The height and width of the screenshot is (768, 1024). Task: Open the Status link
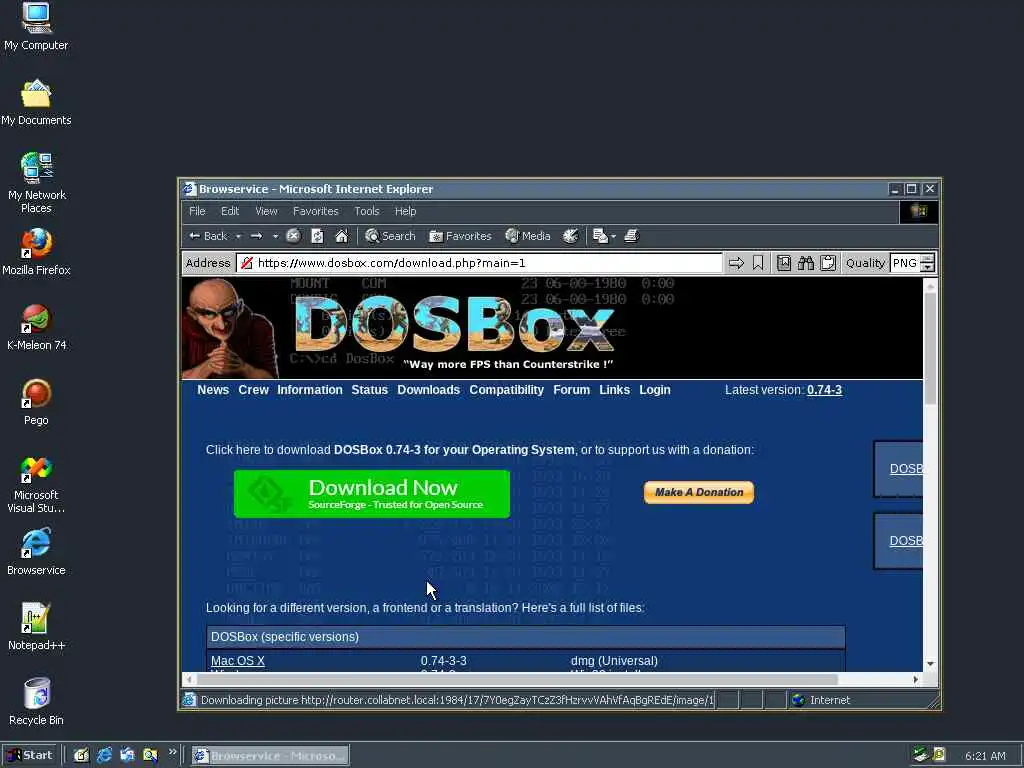pos(370,390)
